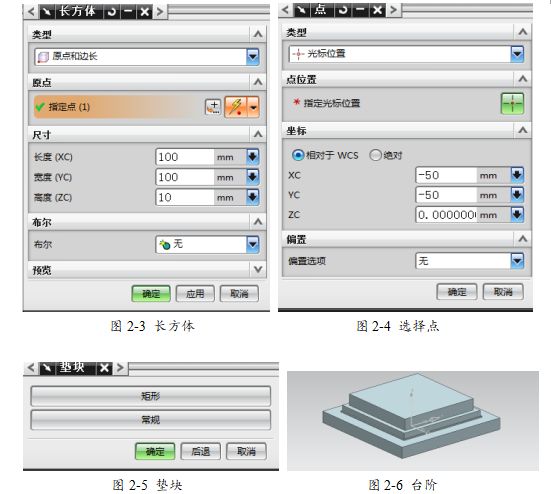Click the minimize dash in 点 title bar
Screen dimensions: 551x494
point(360,10)
